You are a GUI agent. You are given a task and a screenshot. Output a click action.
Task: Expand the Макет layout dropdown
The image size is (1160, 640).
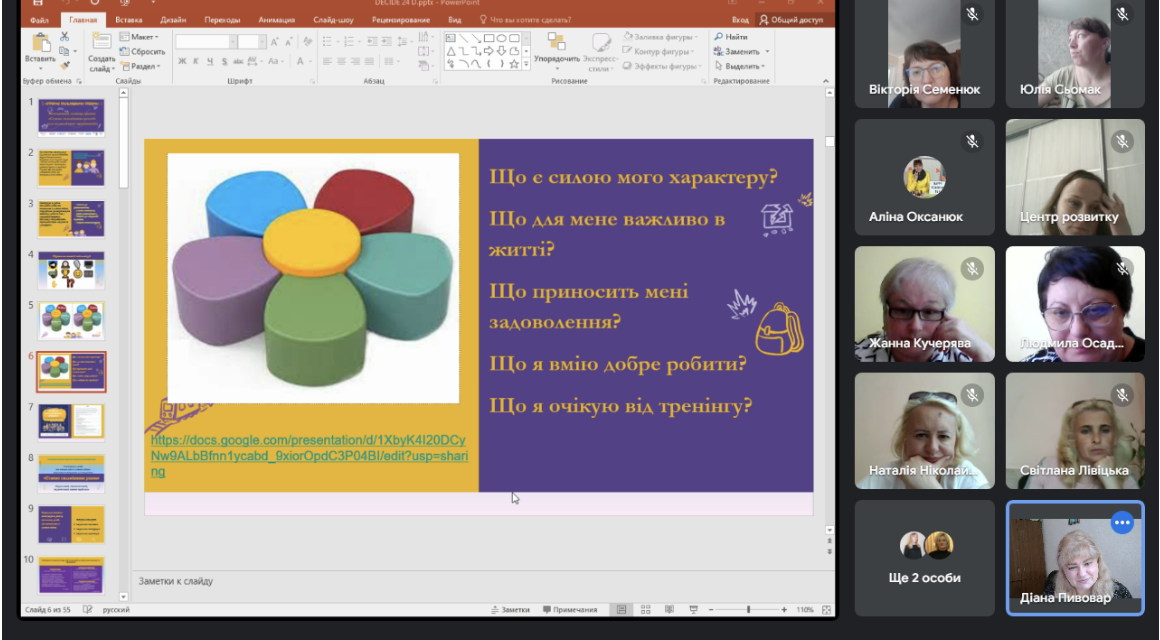tap(139, 36)
